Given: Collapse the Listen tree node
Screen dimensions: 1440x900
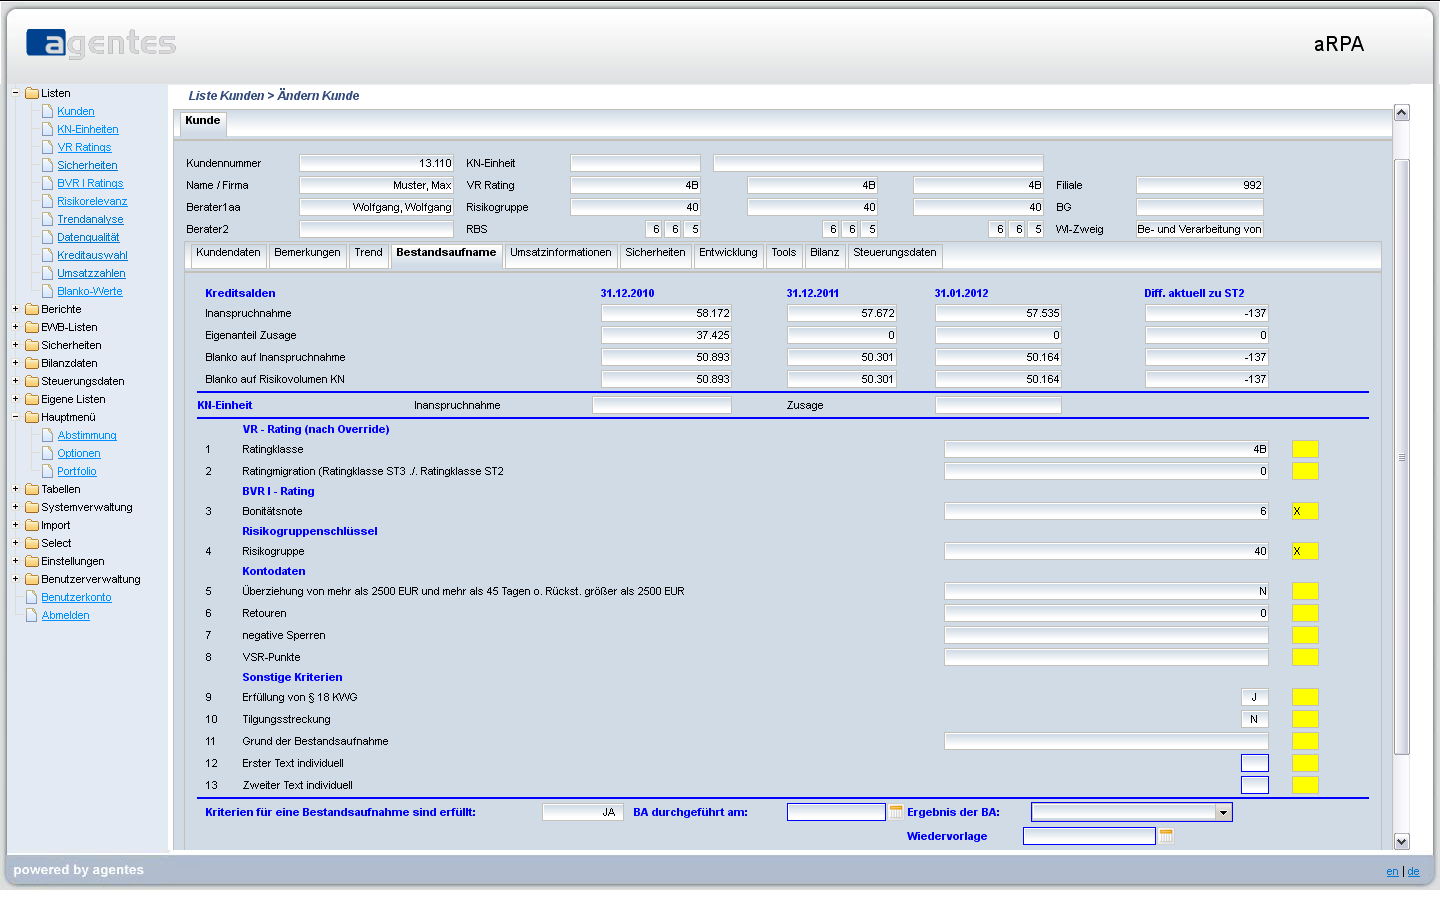Looking at the screenshot, I should (x=15, y=93).
